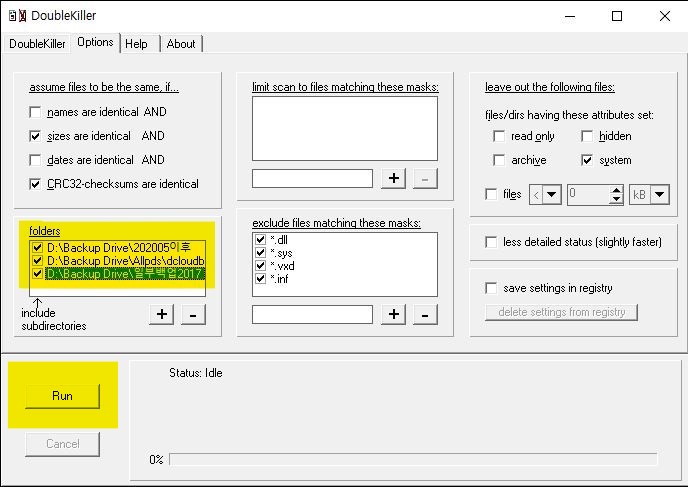Open the About tab
Screen dimensions: 688x487
pos(181,44)
